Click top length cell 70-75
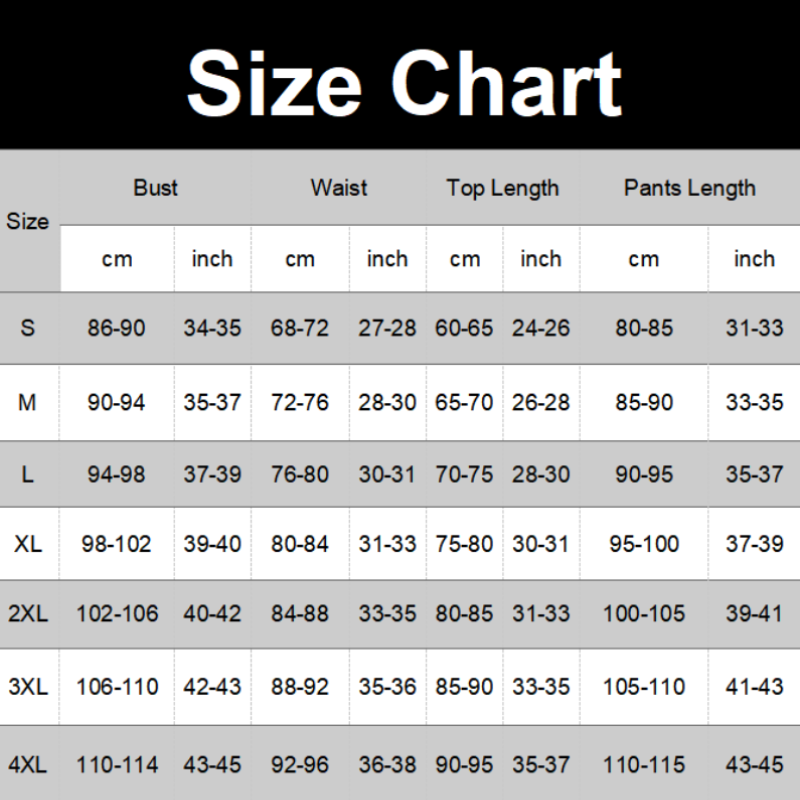This screenshot has width=800, height=800. click(x=464, y=475)
